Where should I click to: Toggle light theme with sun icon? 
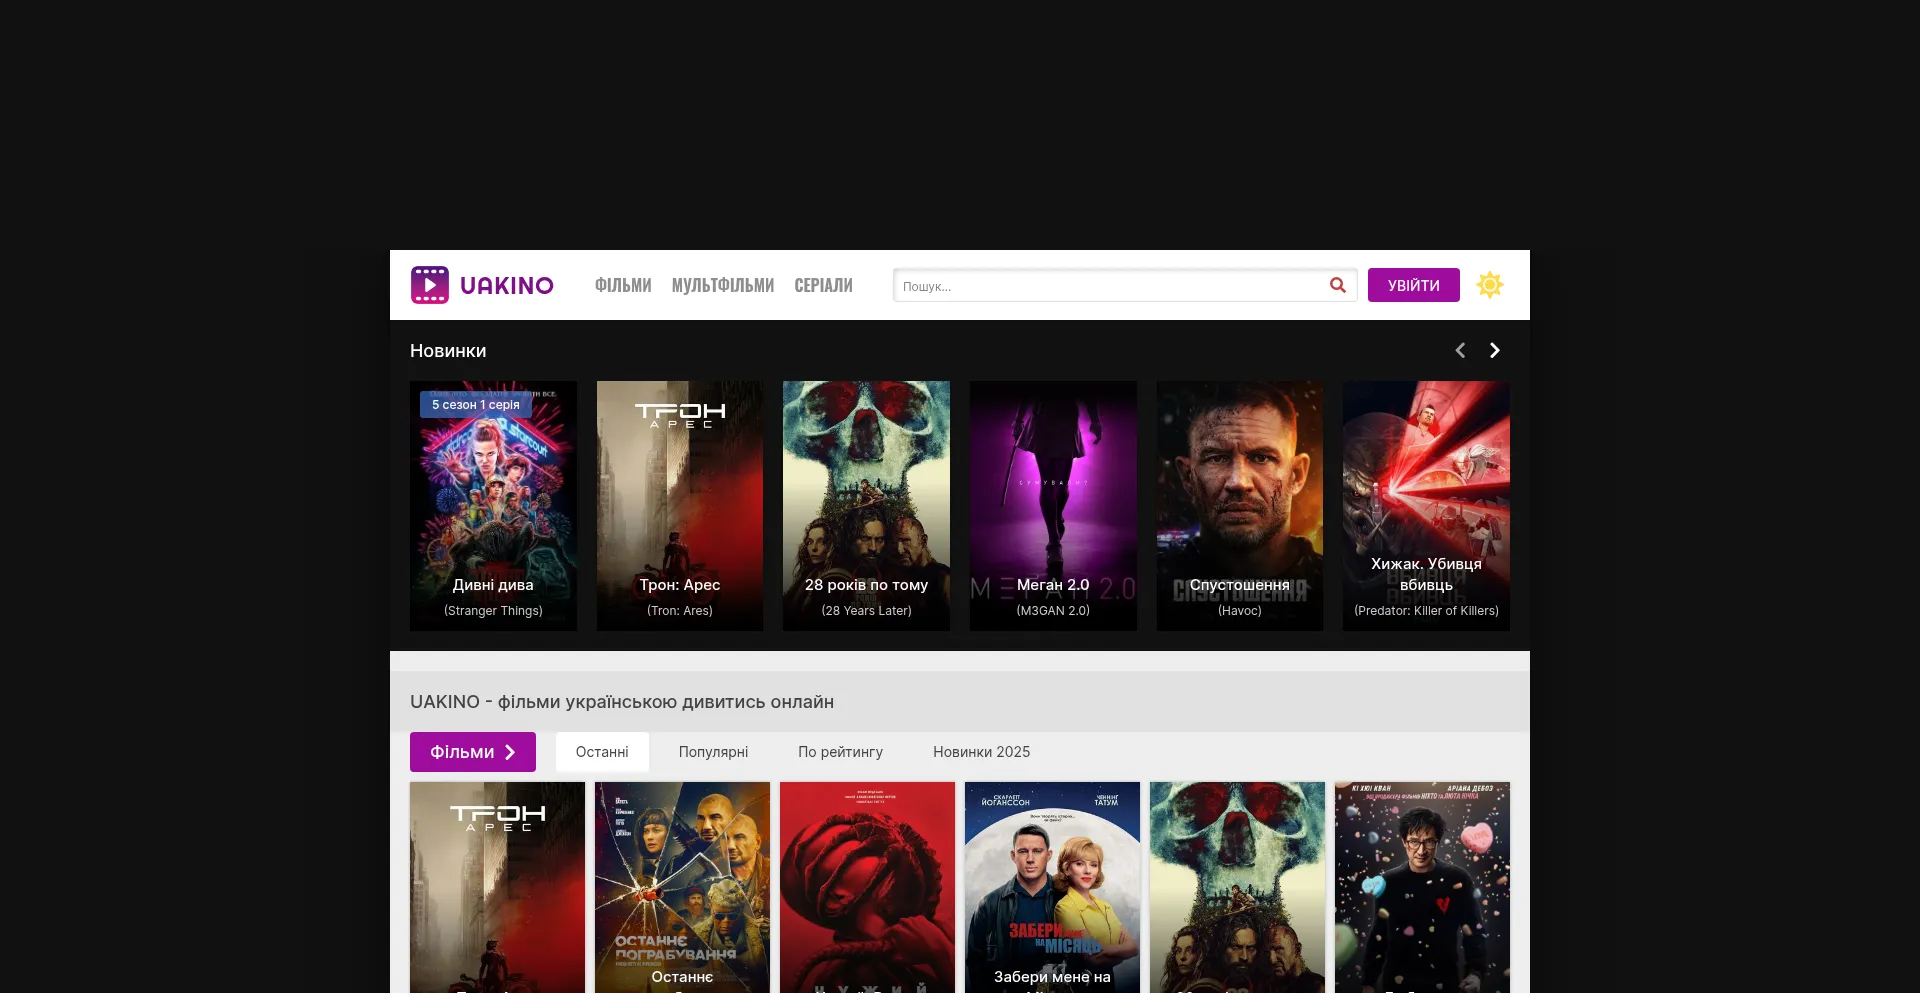pos(1489,285)
